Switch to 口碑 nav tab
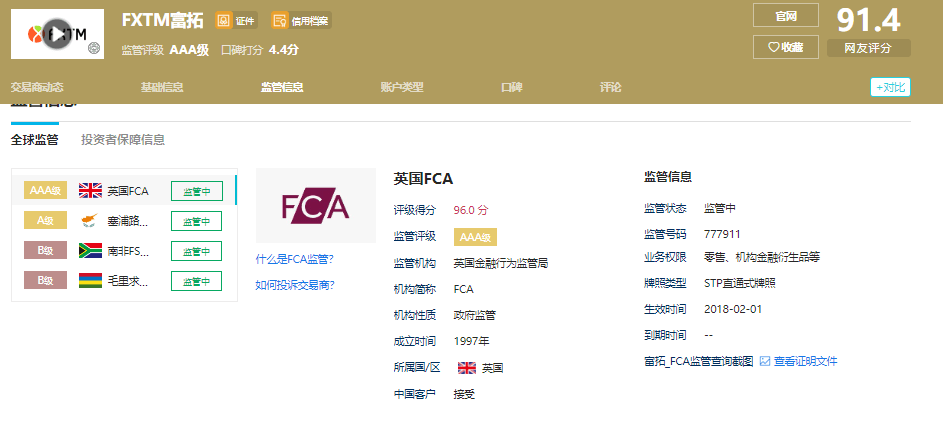The height and width of the screenshot is (431, 943). (x=512, y=87)
